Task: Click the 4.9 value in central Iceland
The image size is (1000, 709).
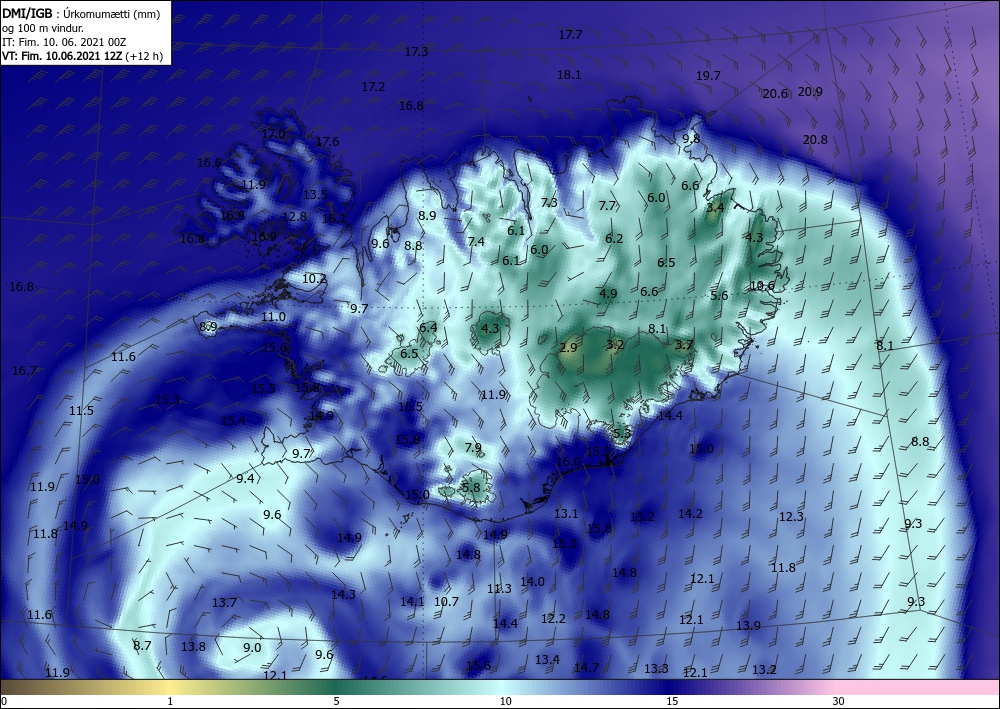Action: [608, 293]
